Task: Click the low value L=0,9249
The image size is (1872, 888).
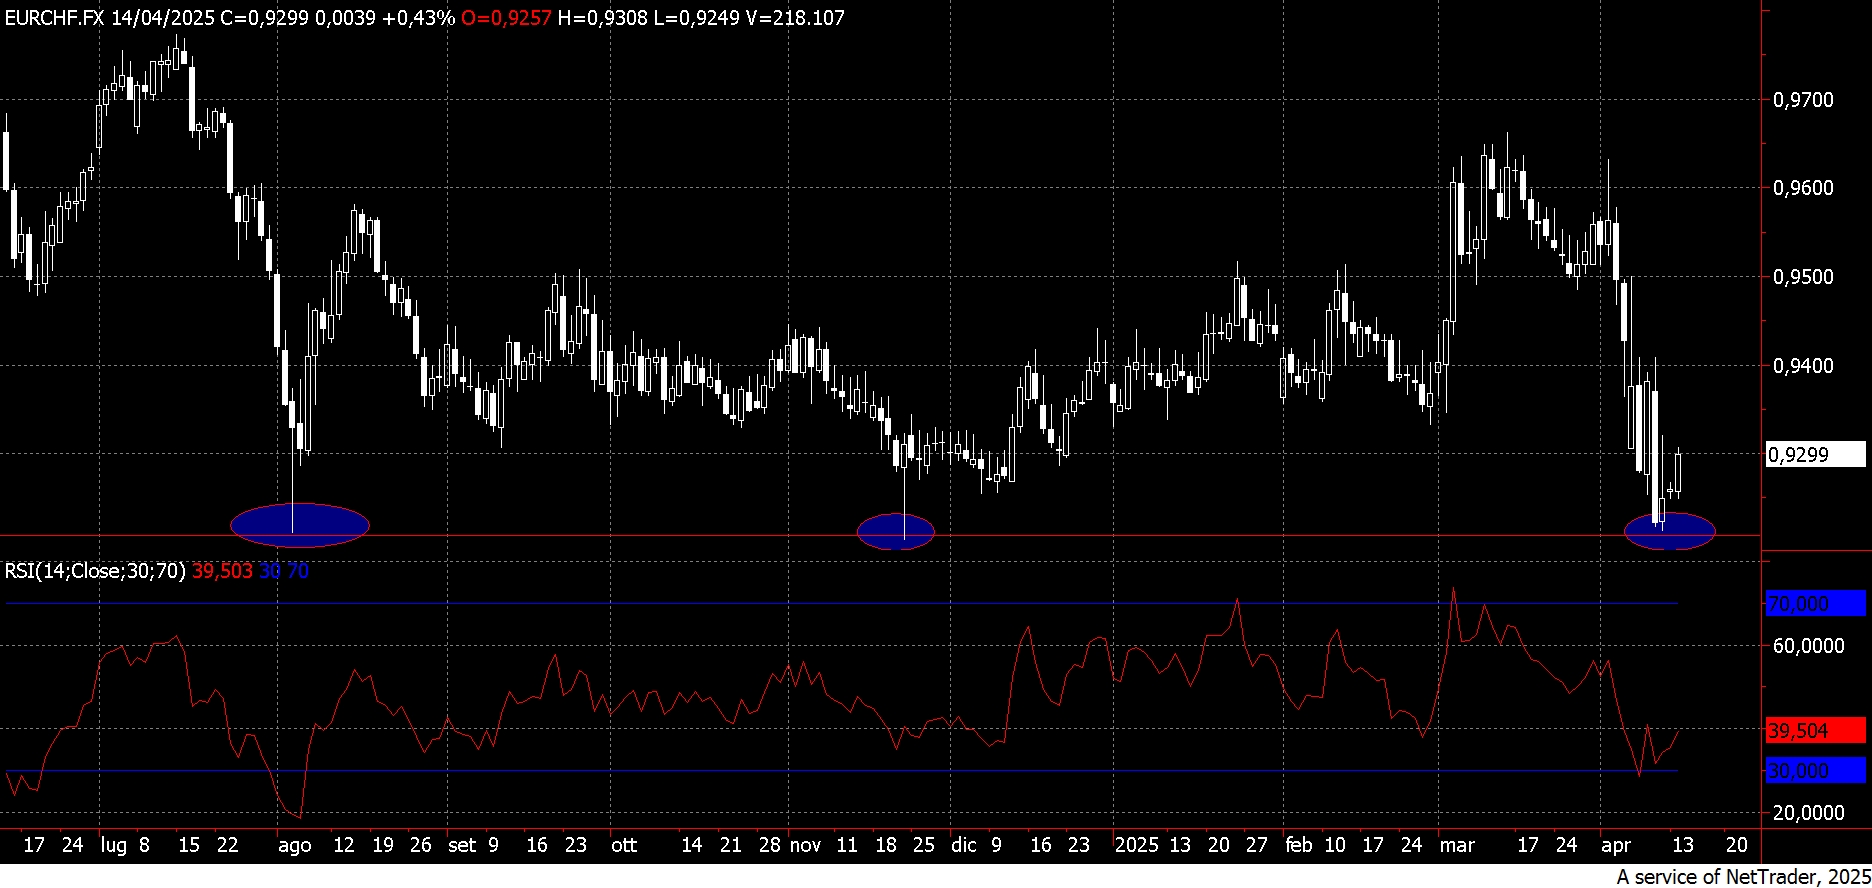Action: [696, 18]
